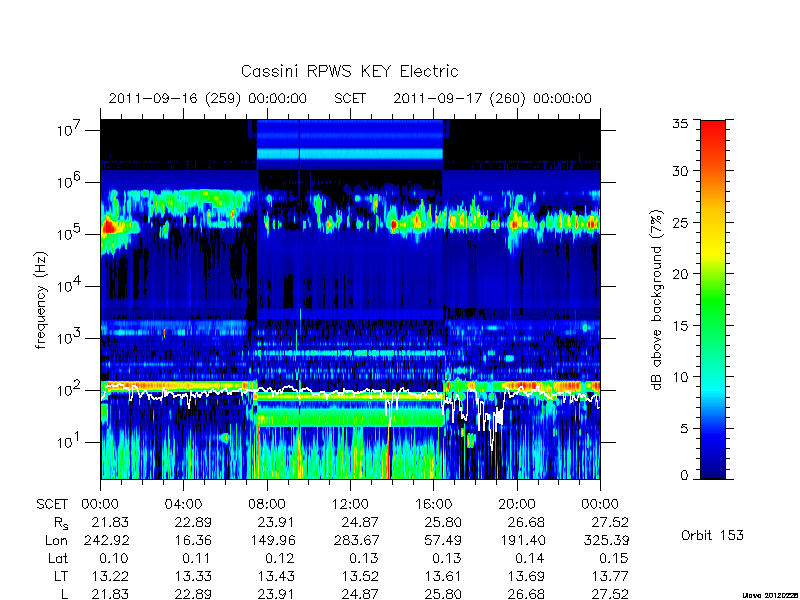Screen dimensions: 800x600
Task: Click the Lat value 0.15
Action: coord(614,558)
